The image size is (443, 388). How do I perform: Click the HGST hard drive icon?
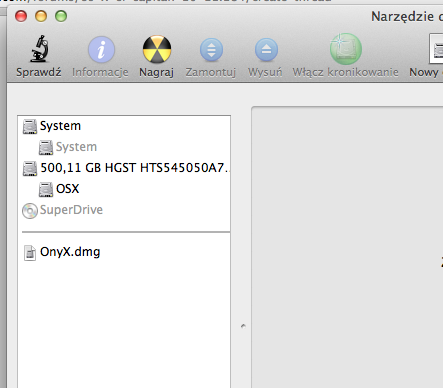30,169
